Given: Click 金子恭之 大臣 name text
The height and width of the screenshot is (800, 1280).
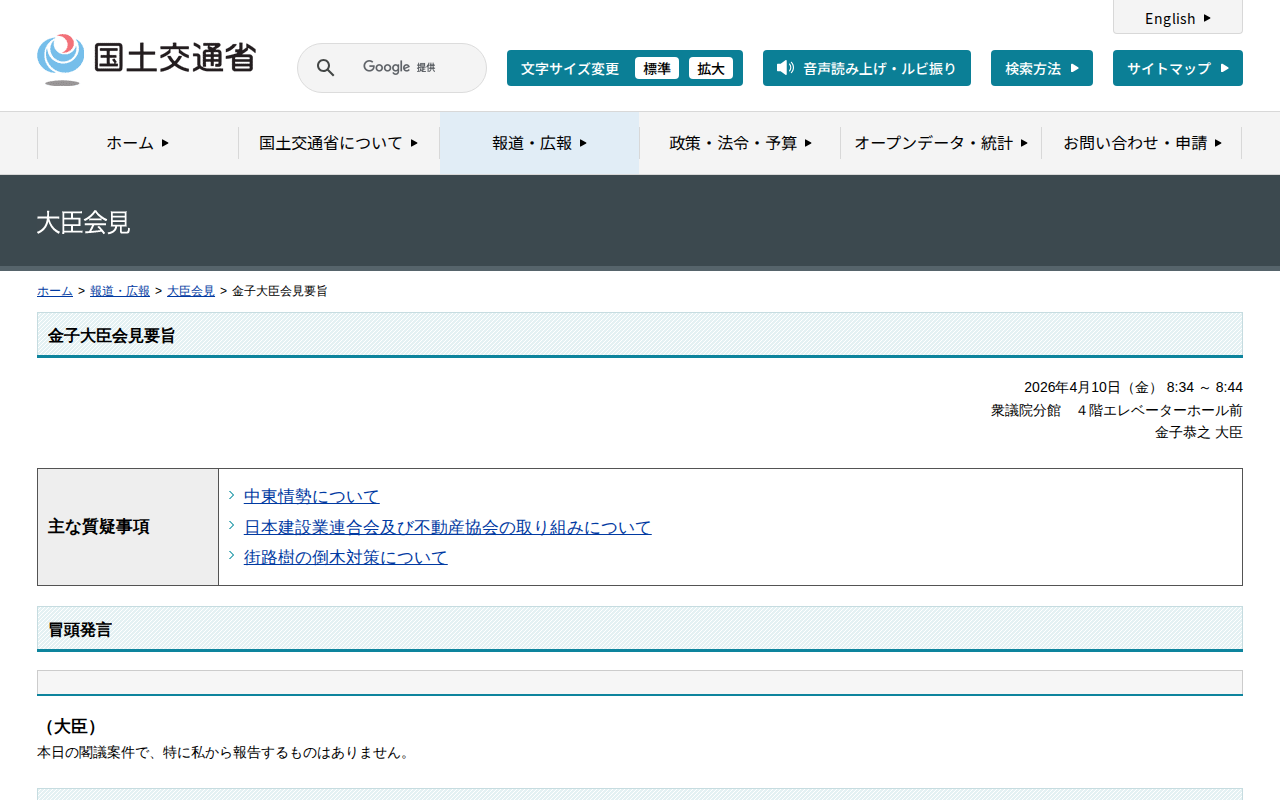Looking at the screenshot, I should click(x=1199, y=432).
